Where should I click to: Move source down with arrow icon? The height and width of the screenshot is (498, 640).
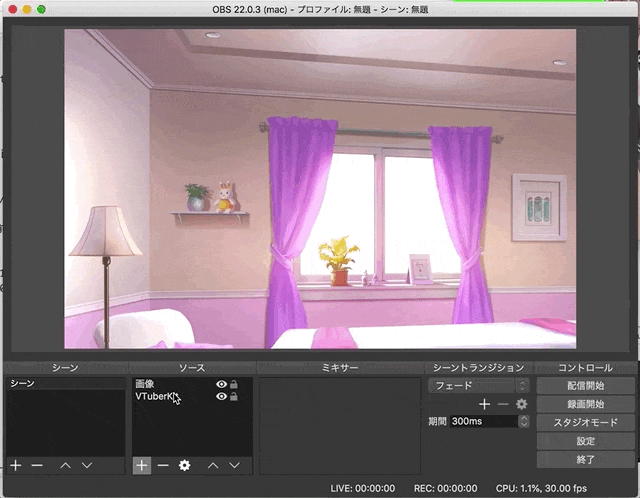234,465
